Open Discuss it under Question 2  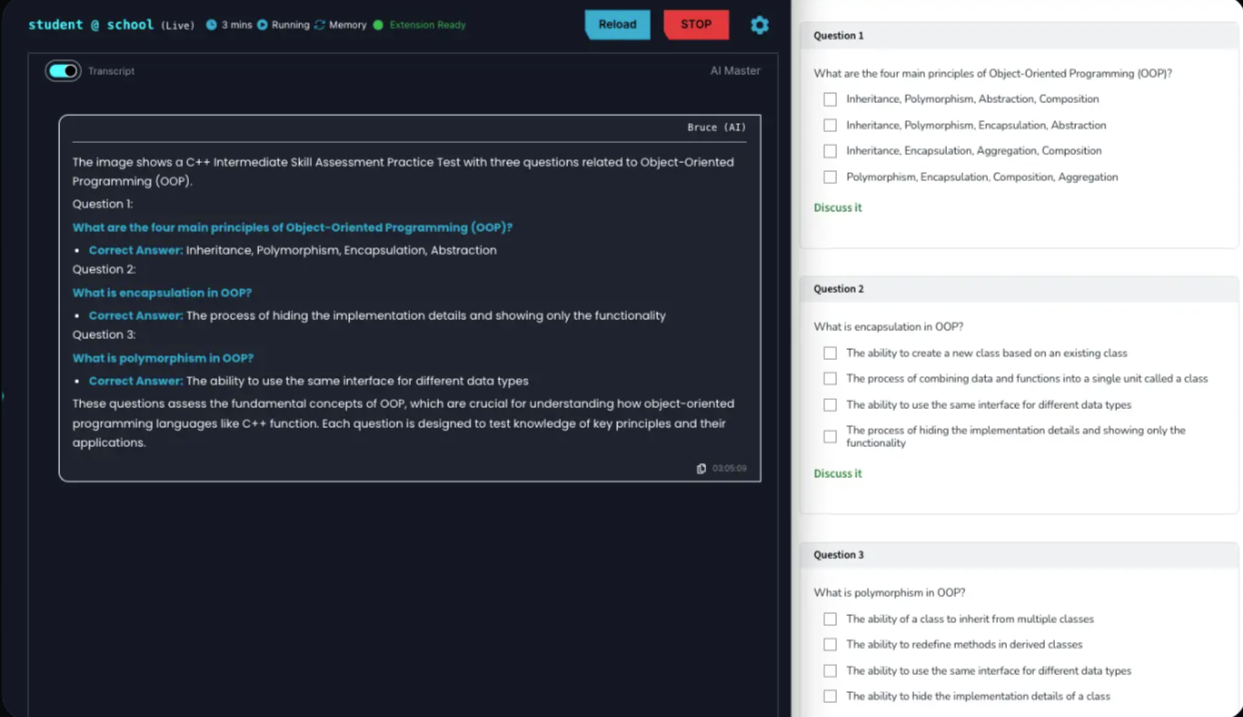point(837,473)
